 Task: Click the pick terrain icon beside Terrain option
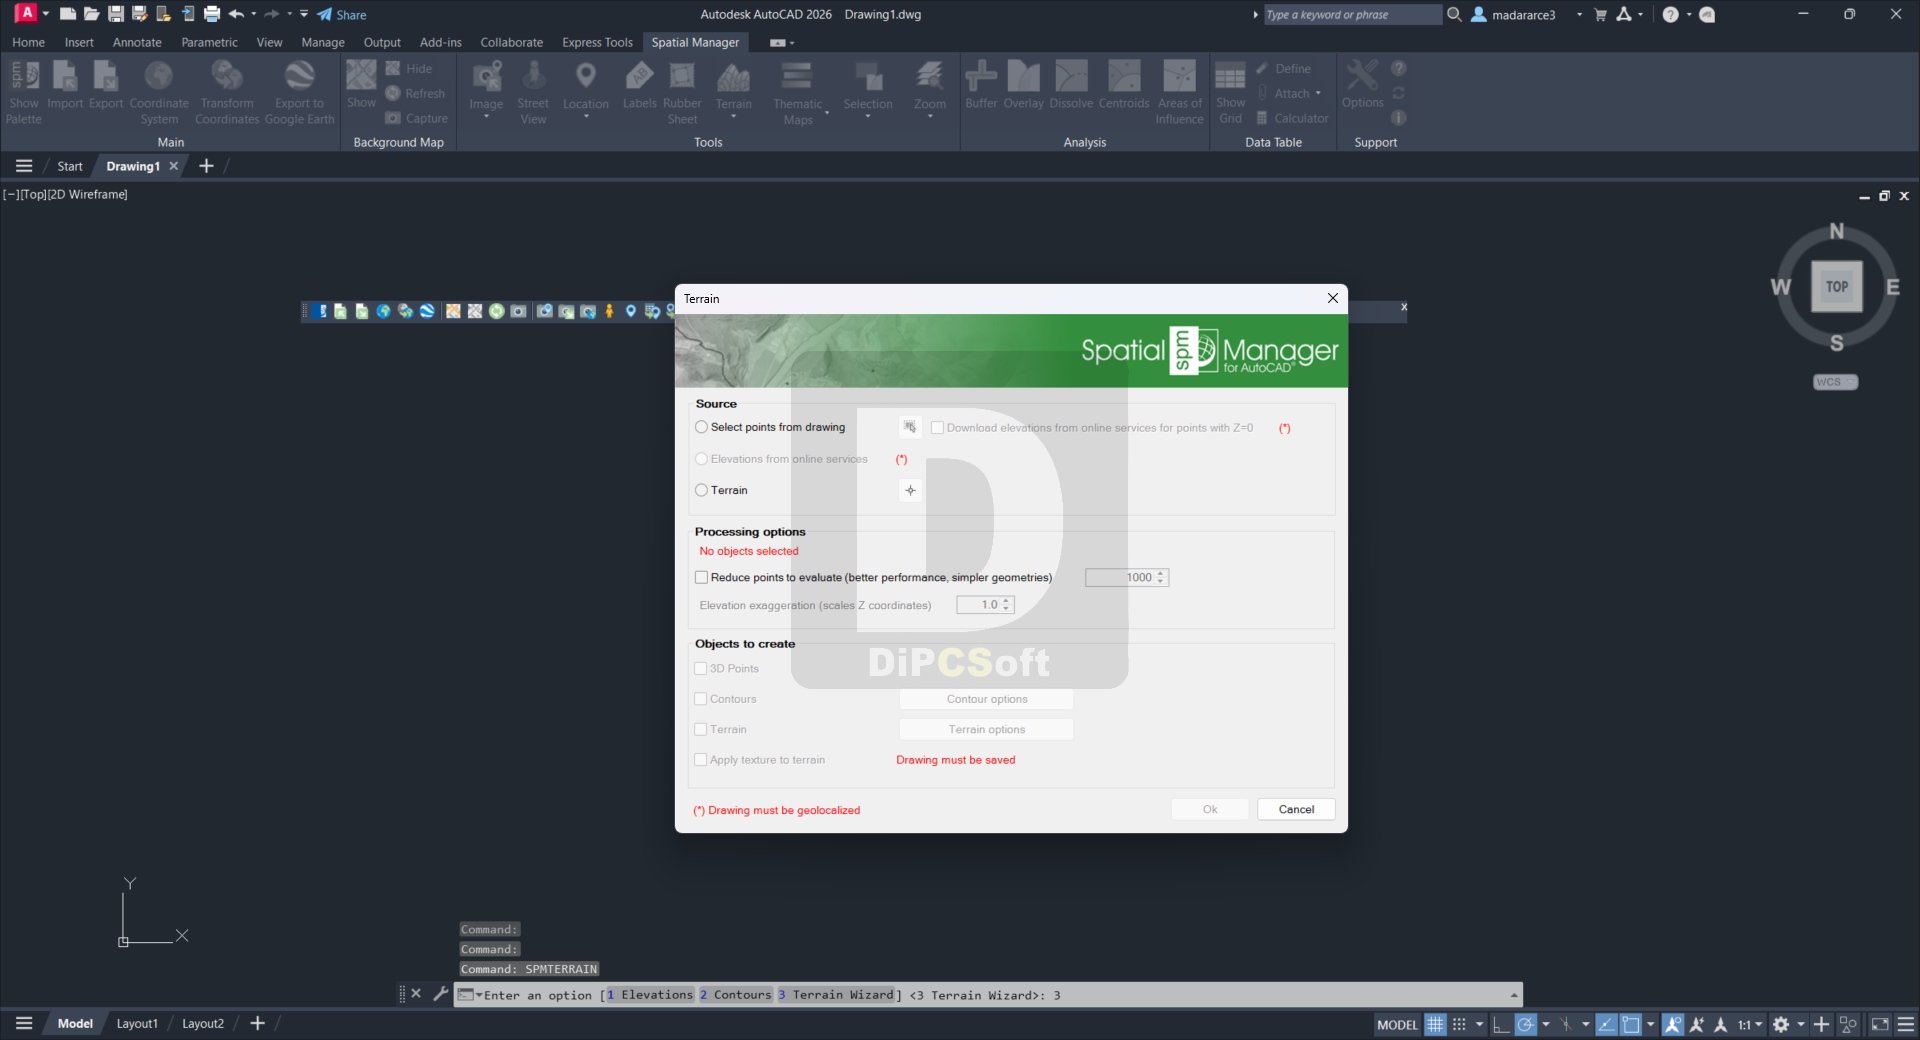tap(910, 490)
